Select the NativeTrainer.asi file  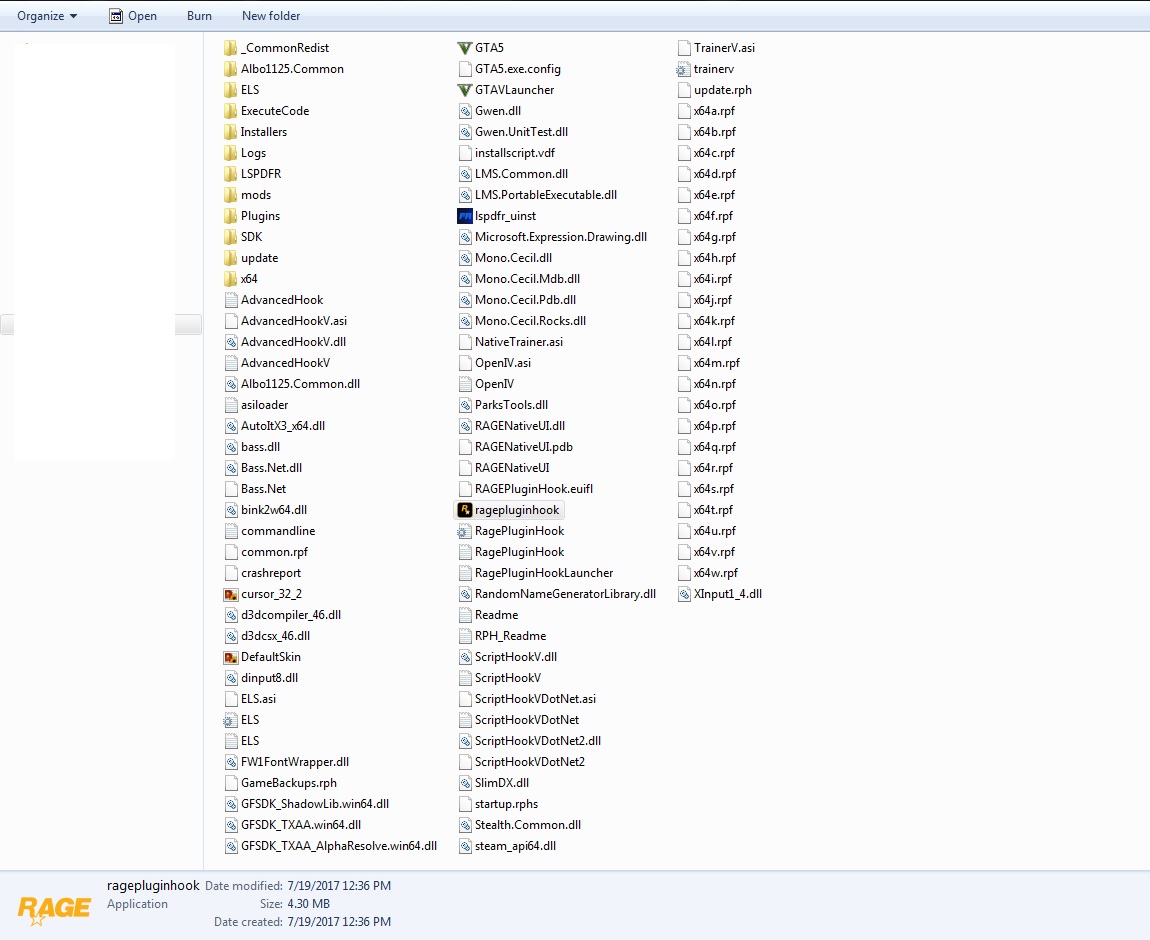click(x=510, y=342)
